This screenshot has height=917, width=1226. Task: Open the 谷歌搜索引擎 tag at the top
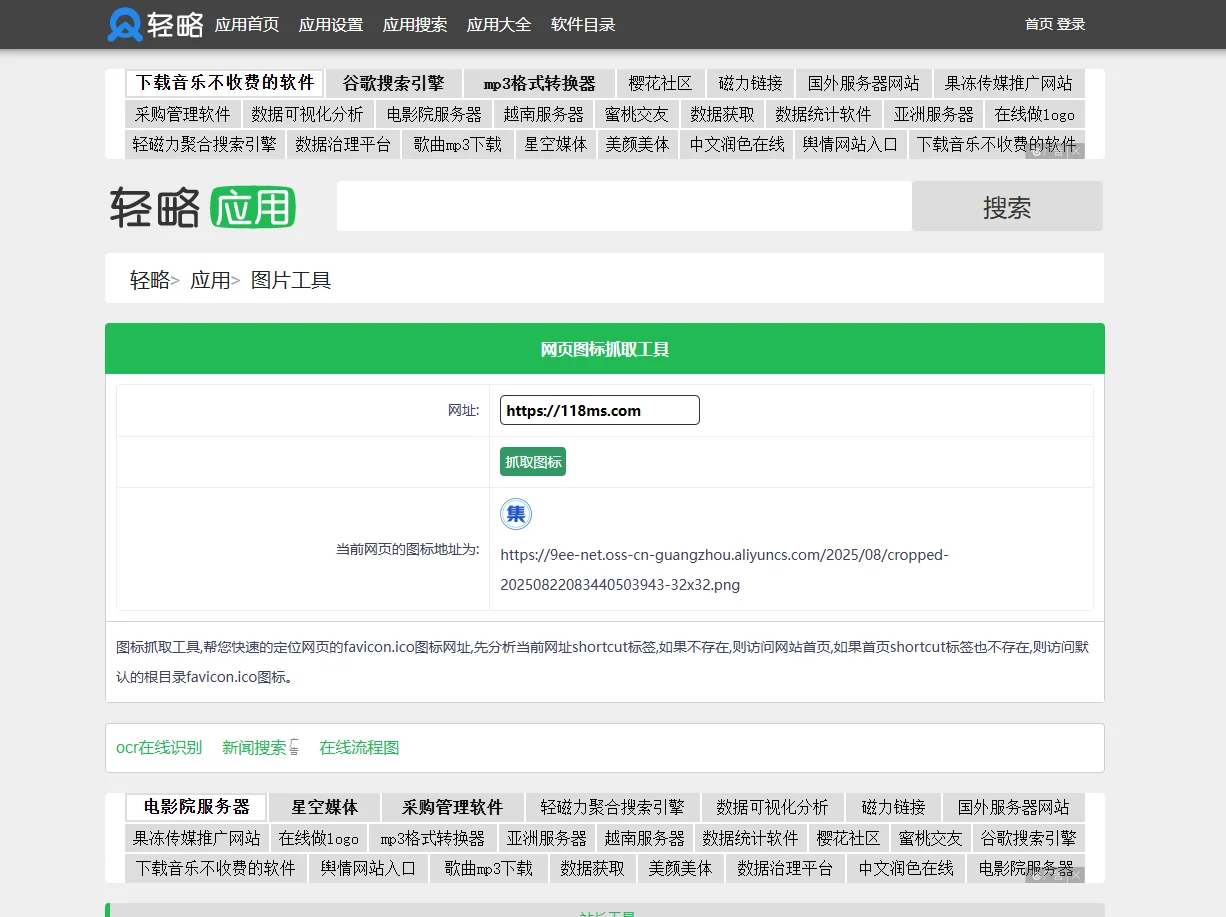(392, 83)
